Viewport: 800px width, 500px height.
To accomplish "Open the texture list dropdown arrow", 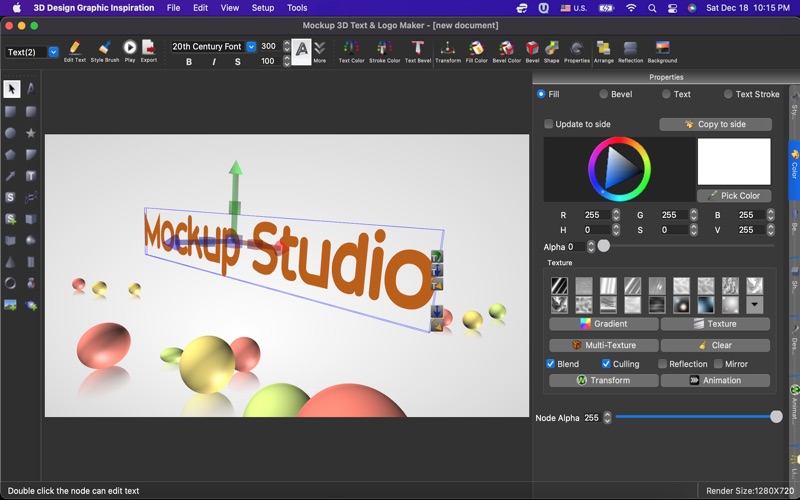I will [755, 305].
